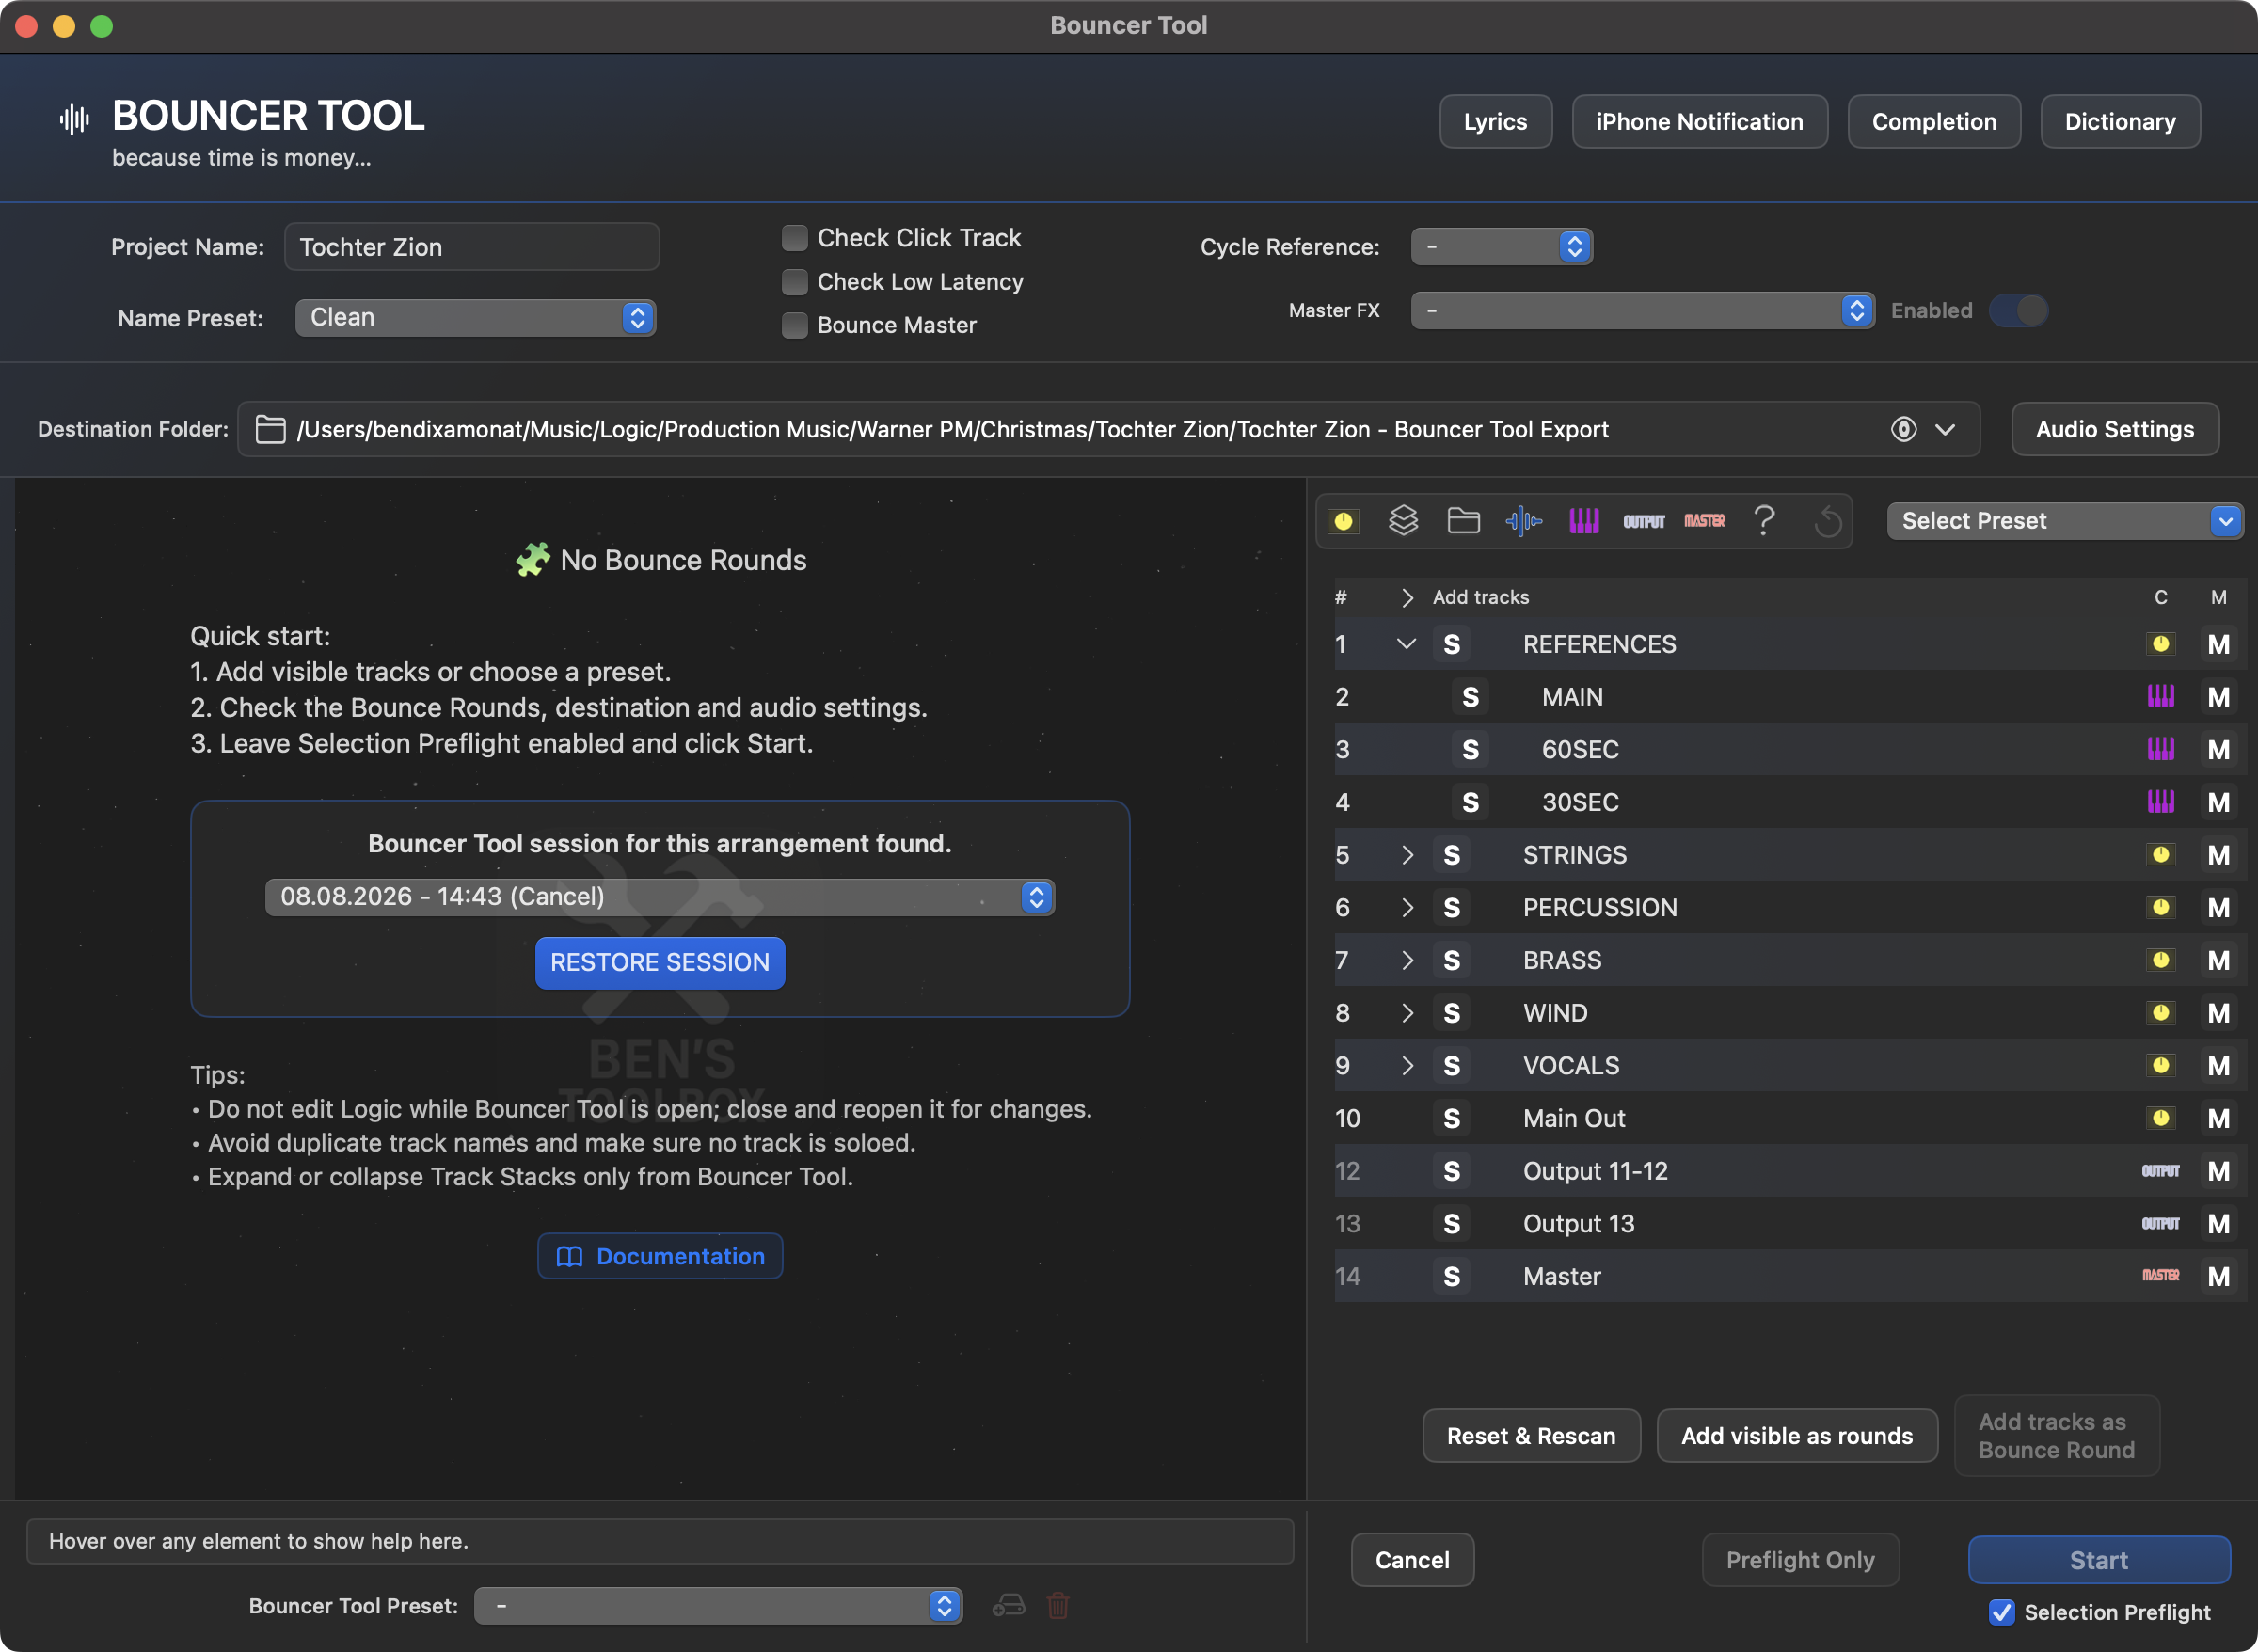Image resolution: width=2258 pixels, height=1652 pixels.
Task: Click the Project Name field Tochter Zion
Action: pyautogui.click(x=471, y=247)
